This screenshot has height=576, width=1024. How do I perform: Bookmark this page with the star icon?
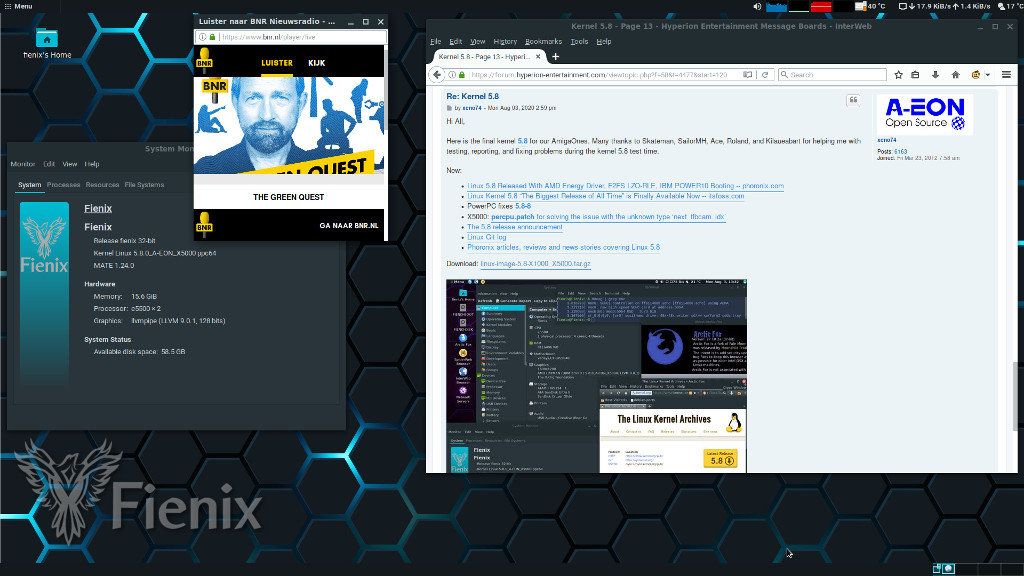point(899,74)
